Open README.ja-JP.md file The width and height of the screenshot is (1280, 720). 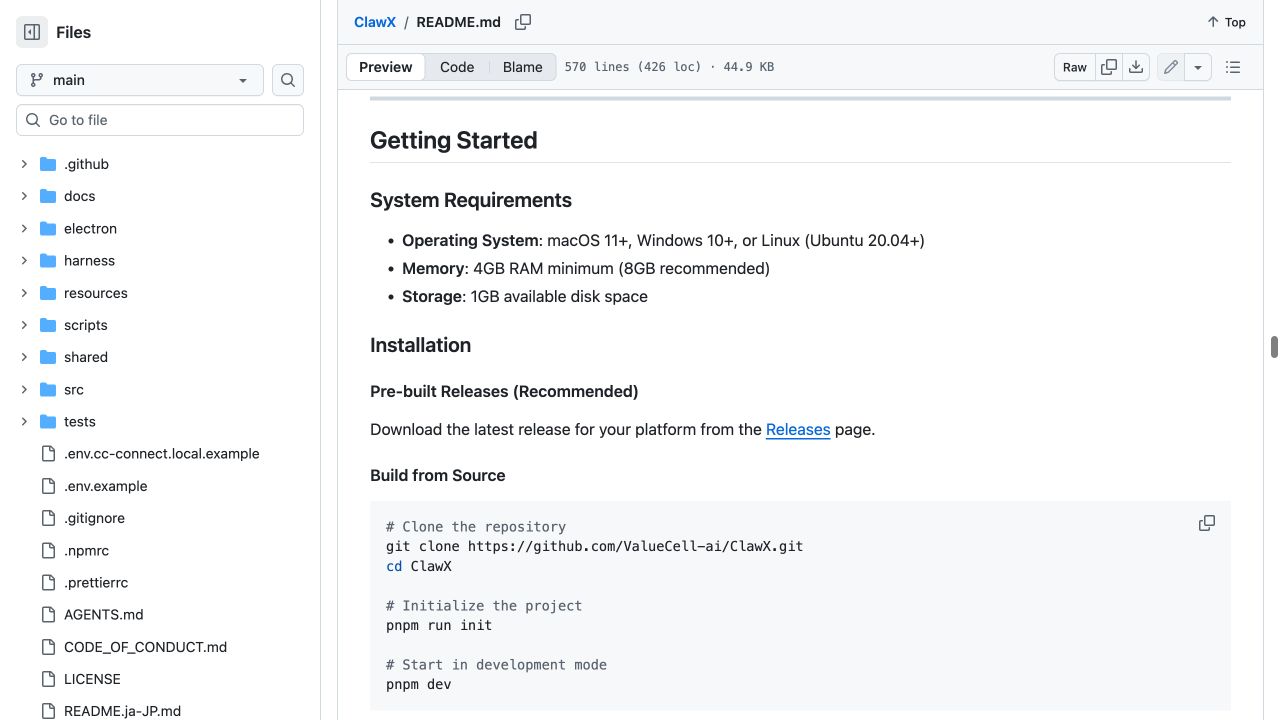point(123,711)
